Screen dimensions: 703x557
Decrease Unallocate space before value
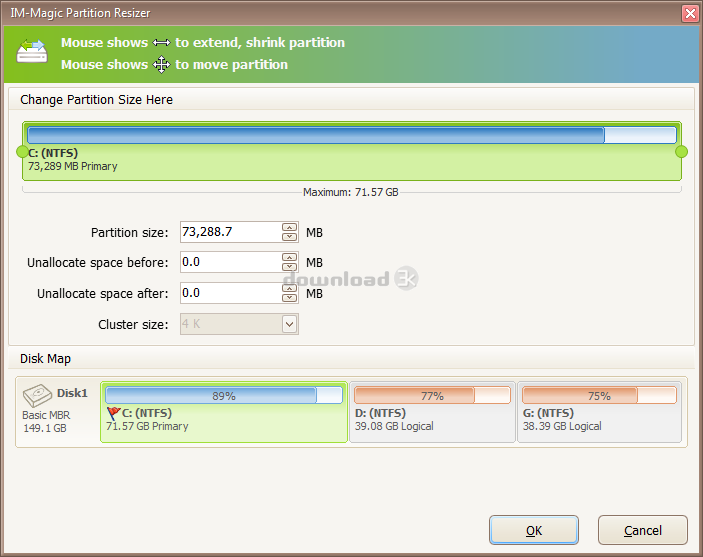(x=290, y=267)
